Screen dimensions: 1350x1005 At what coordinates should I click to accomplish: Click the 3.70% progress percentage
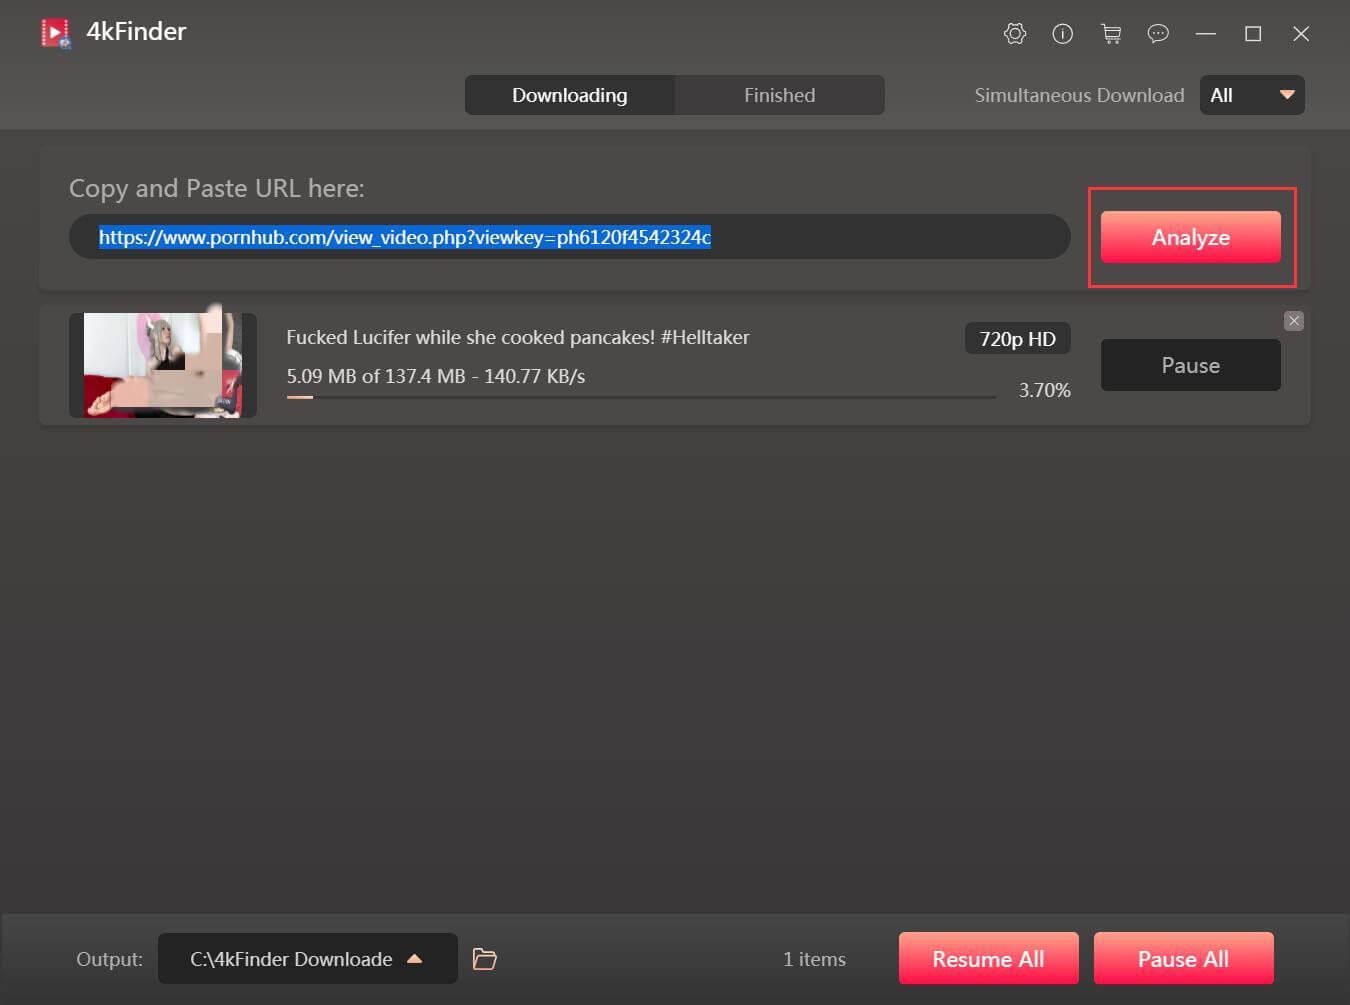pos(1045,390)
